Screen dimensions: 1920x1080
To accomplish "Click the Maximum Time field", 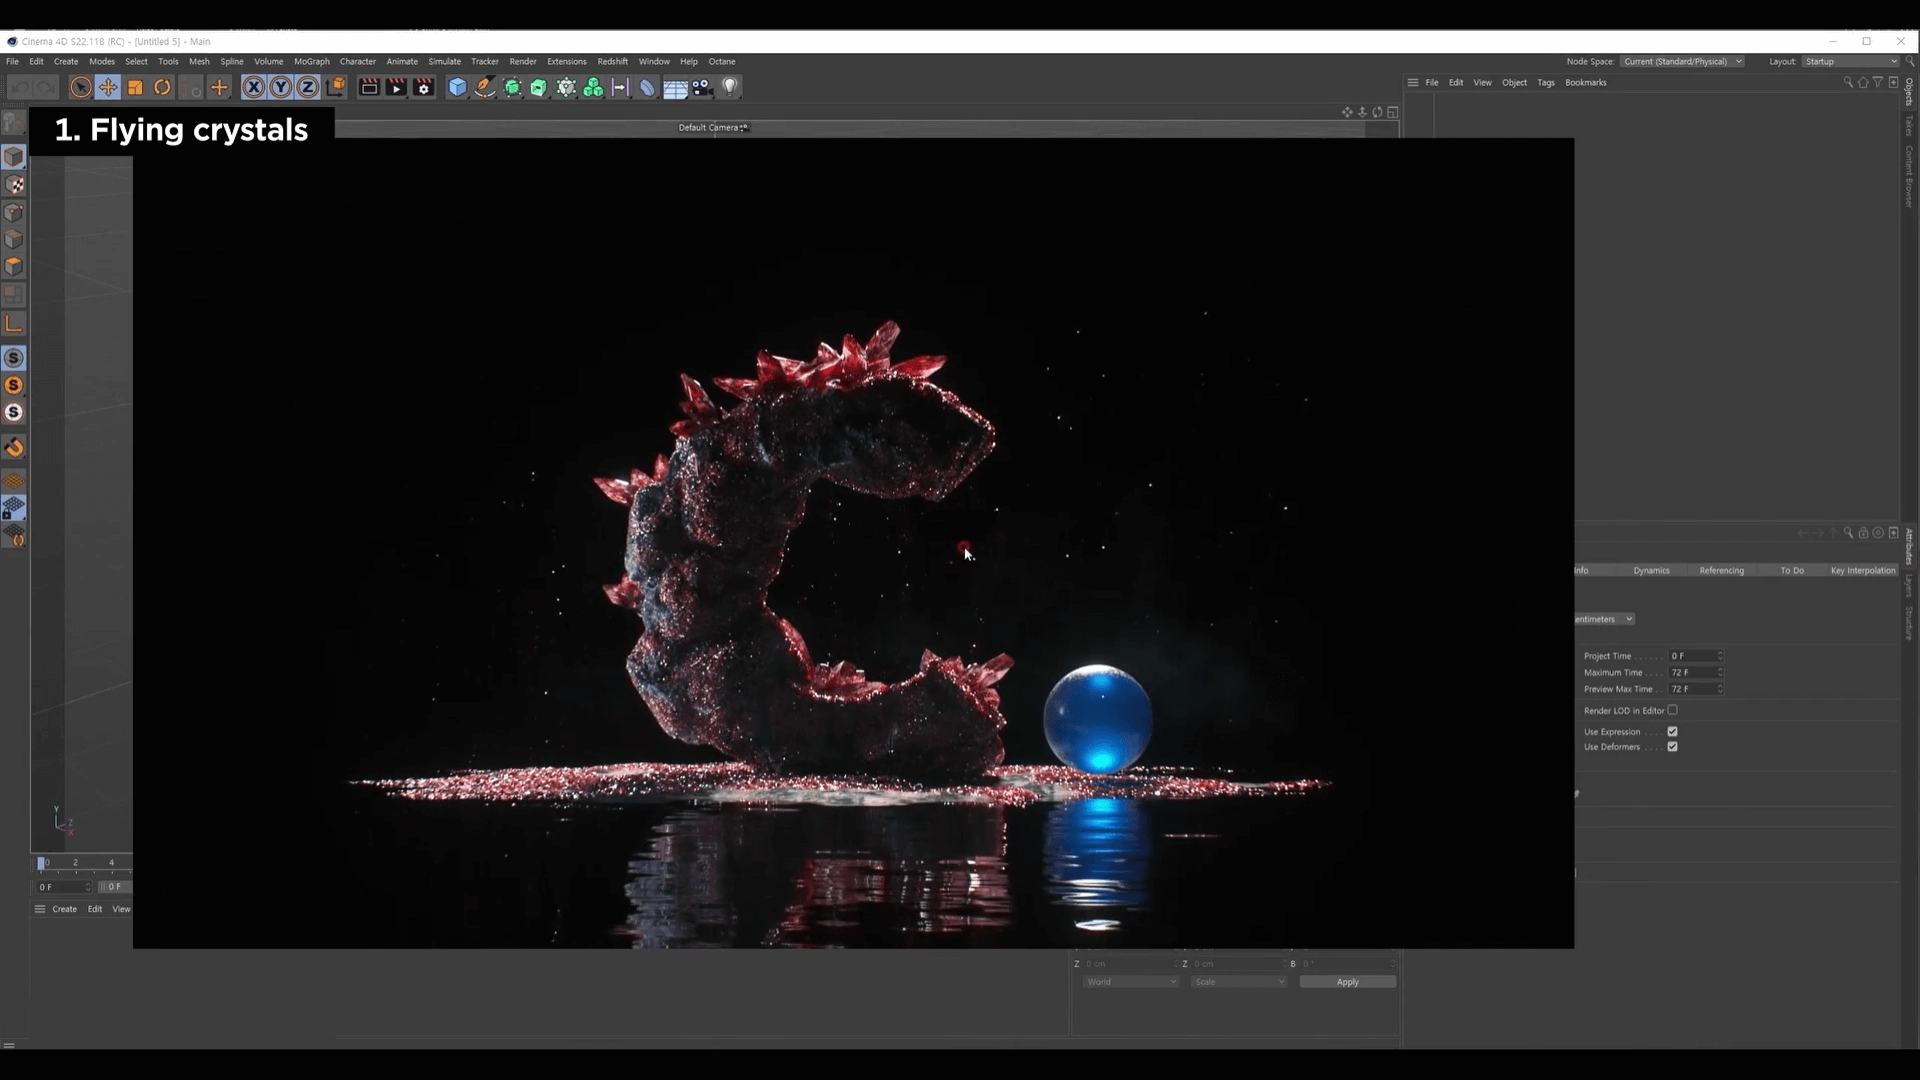I will pos(1692,673).
